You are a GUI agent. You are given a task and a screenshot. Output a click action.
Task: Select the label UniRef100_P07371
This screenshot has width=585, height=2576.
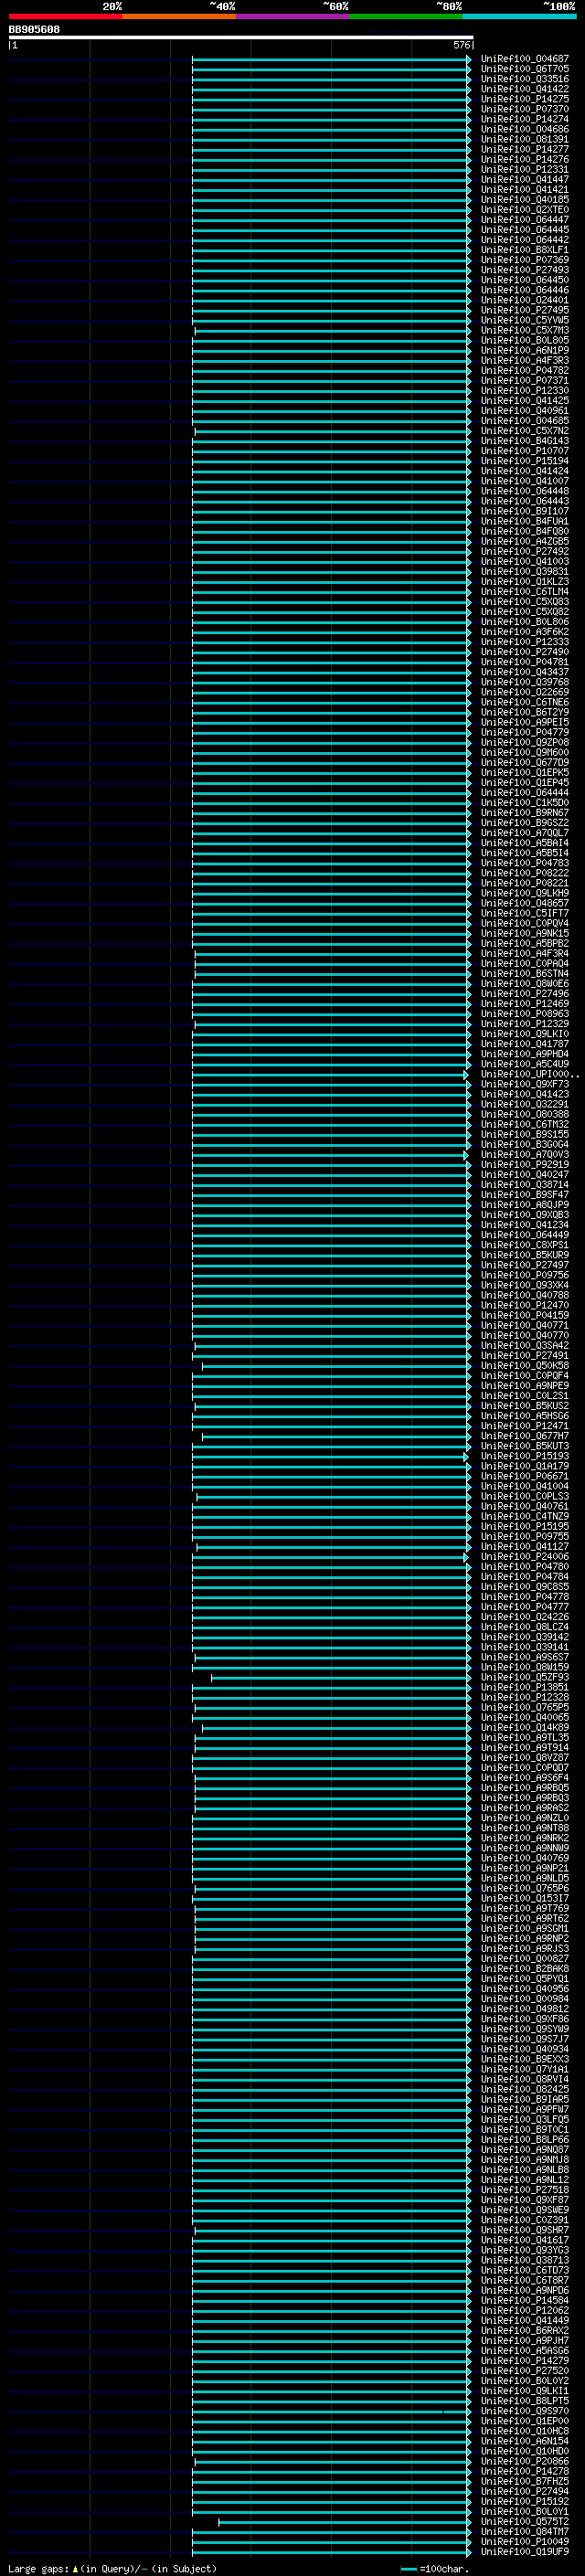[525, 380]
